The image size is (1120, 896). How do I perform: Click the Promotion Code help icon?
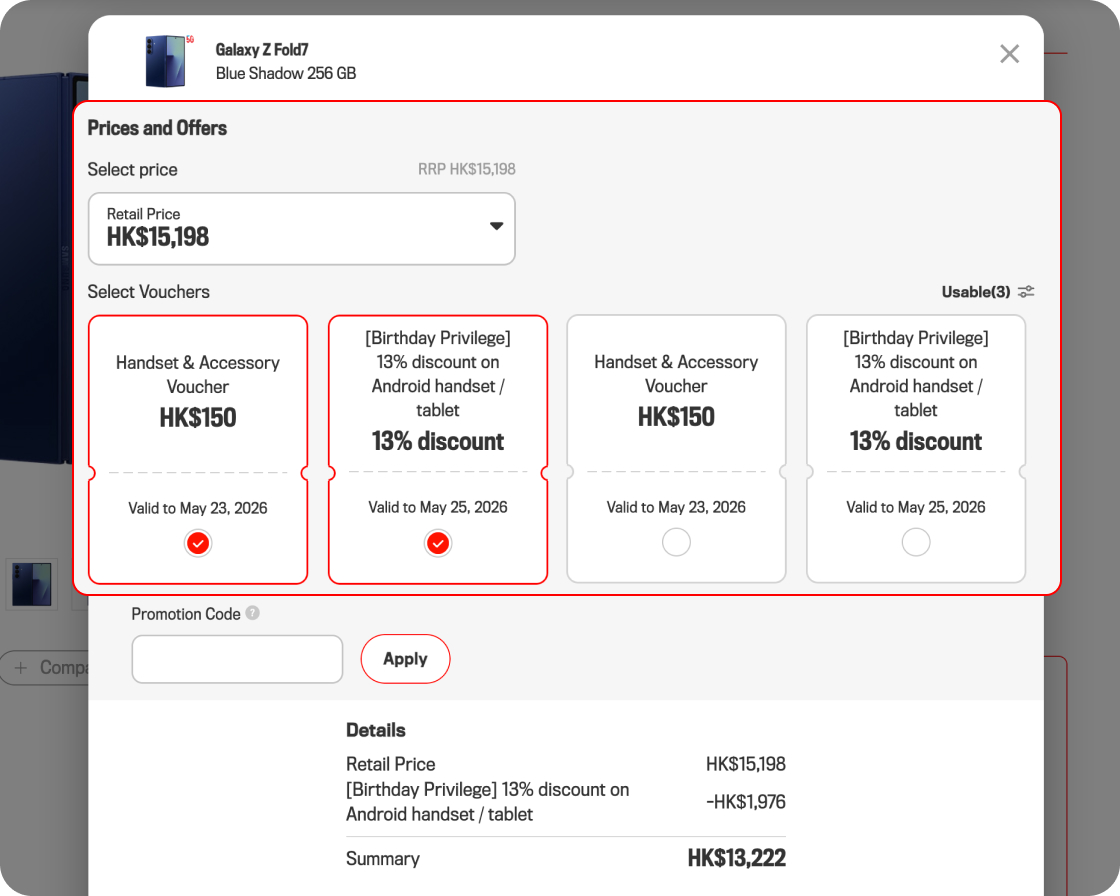pos(253,613)
